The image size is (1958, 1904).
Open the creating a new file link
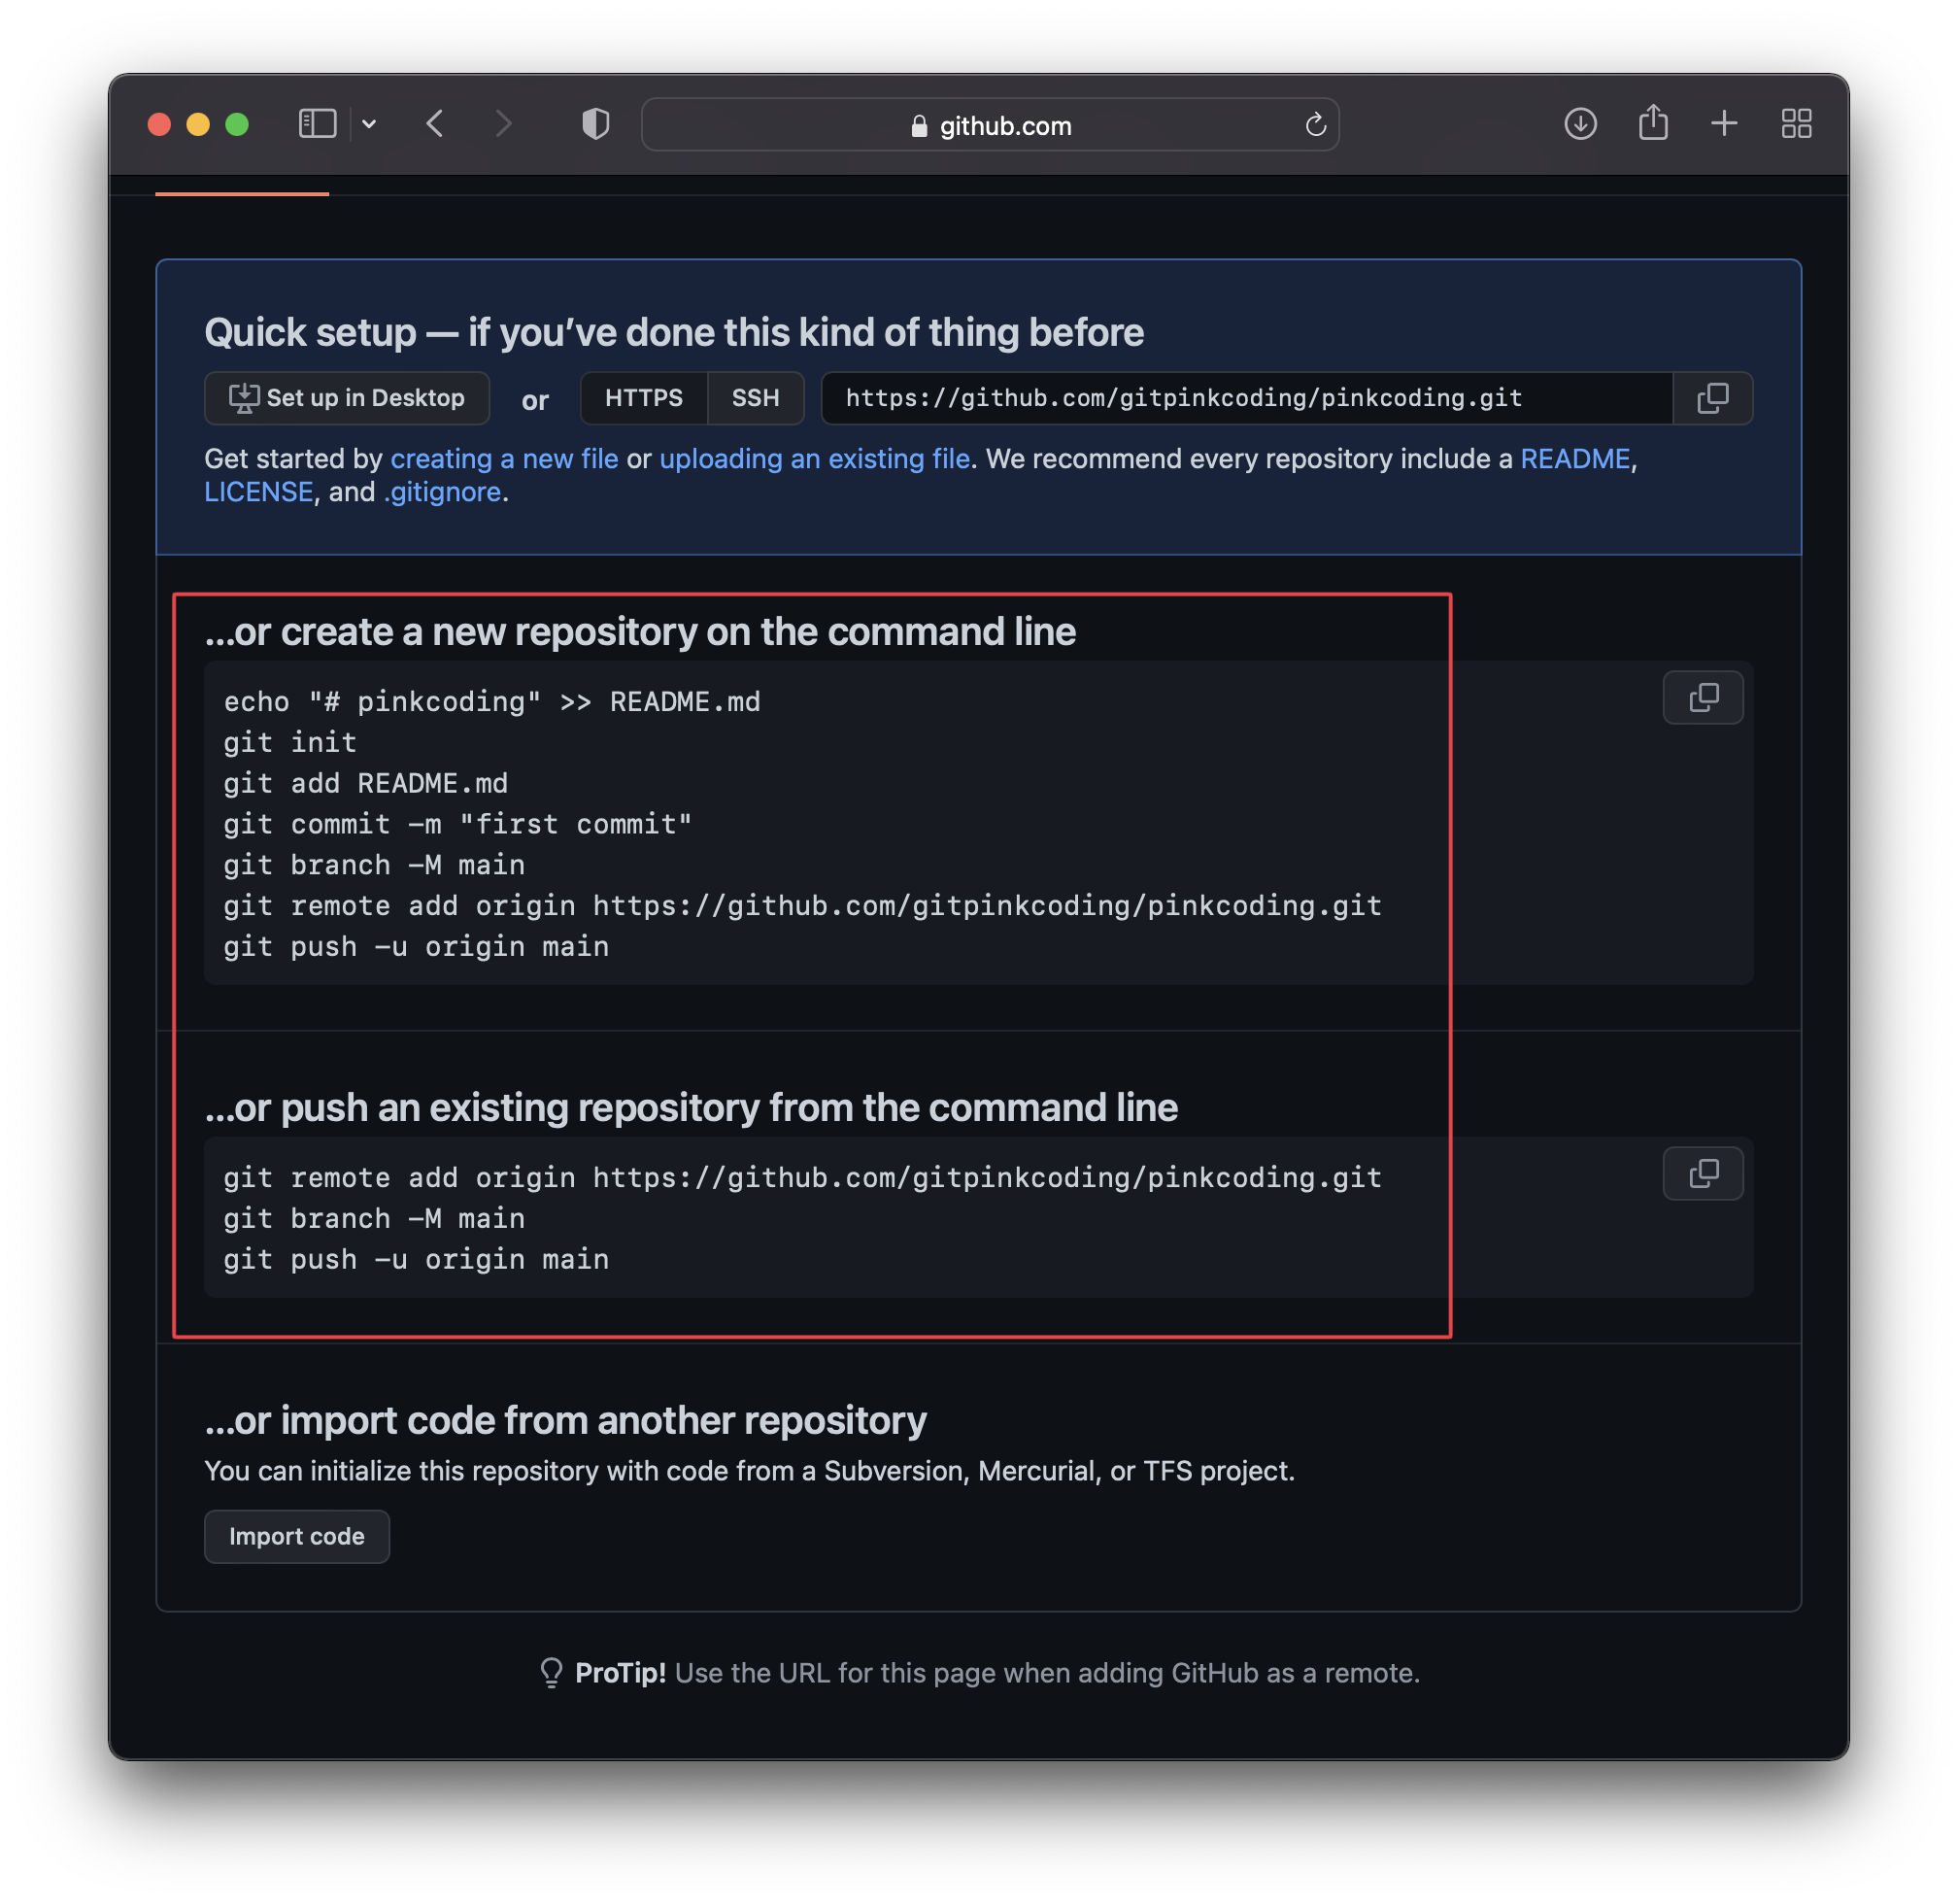(504, 459)
